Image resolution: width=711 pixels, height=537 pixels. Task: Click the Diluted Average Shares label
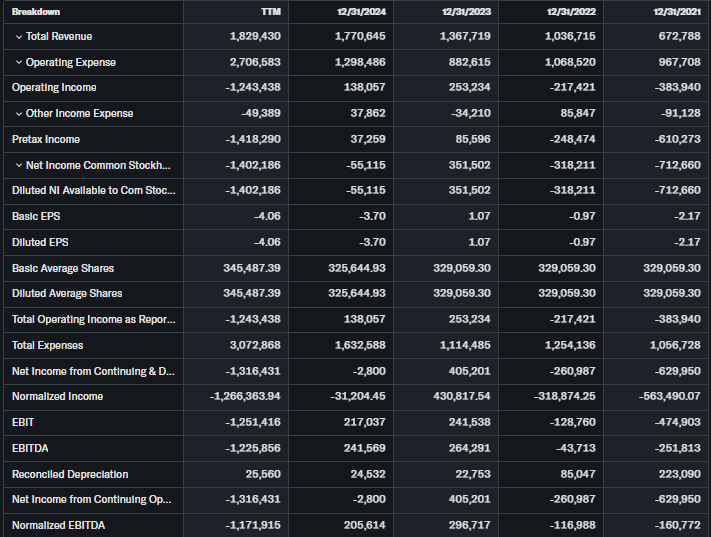tap(67, 293)
